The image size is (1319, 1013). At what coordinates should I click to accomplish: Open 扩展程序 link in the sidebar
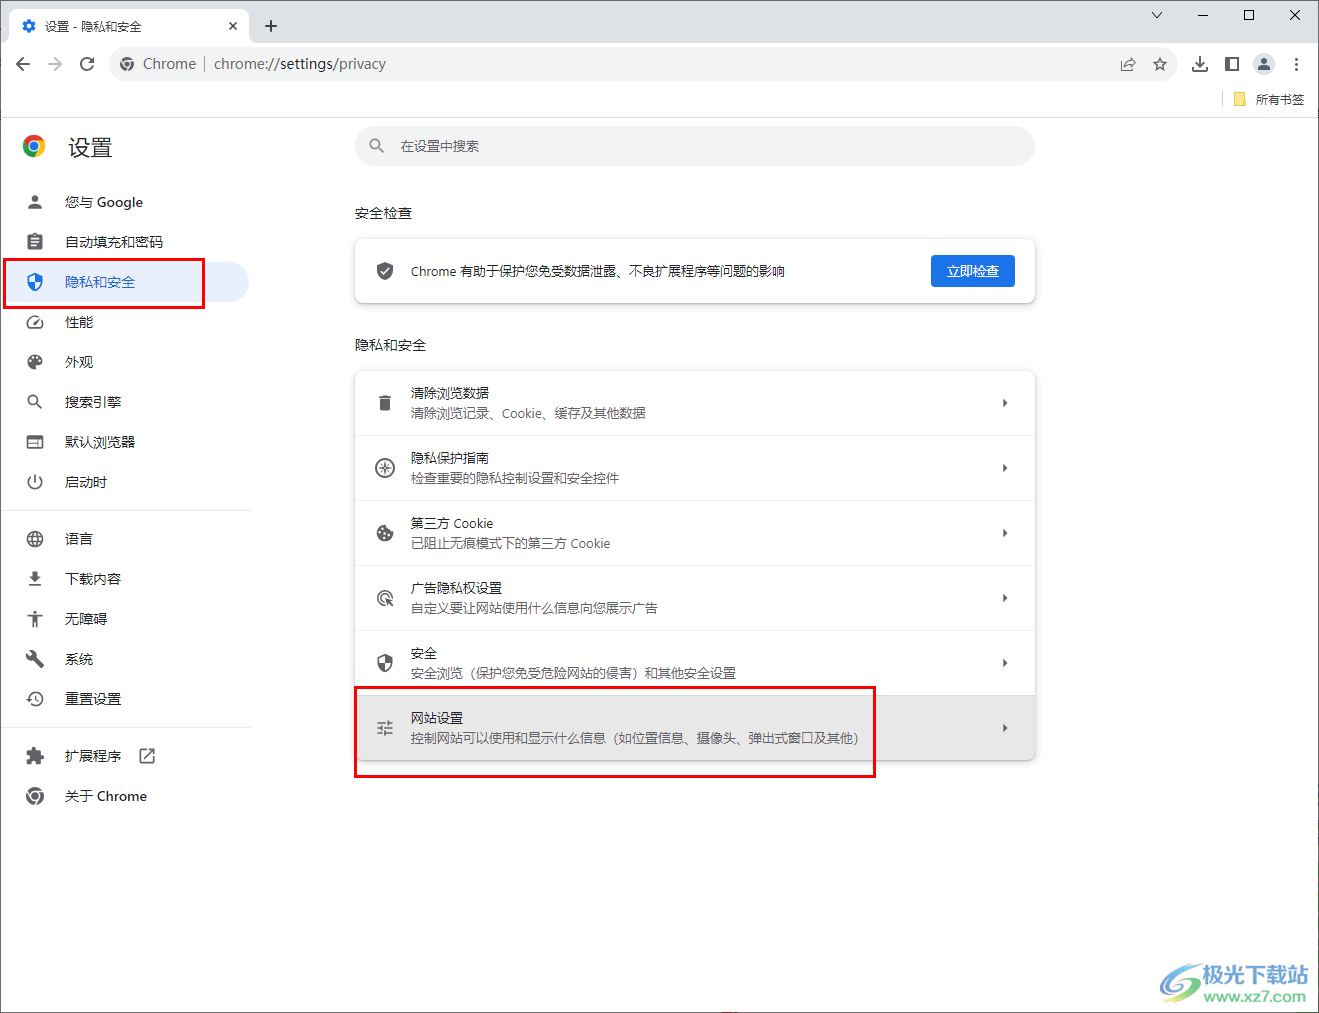point(126,756)
